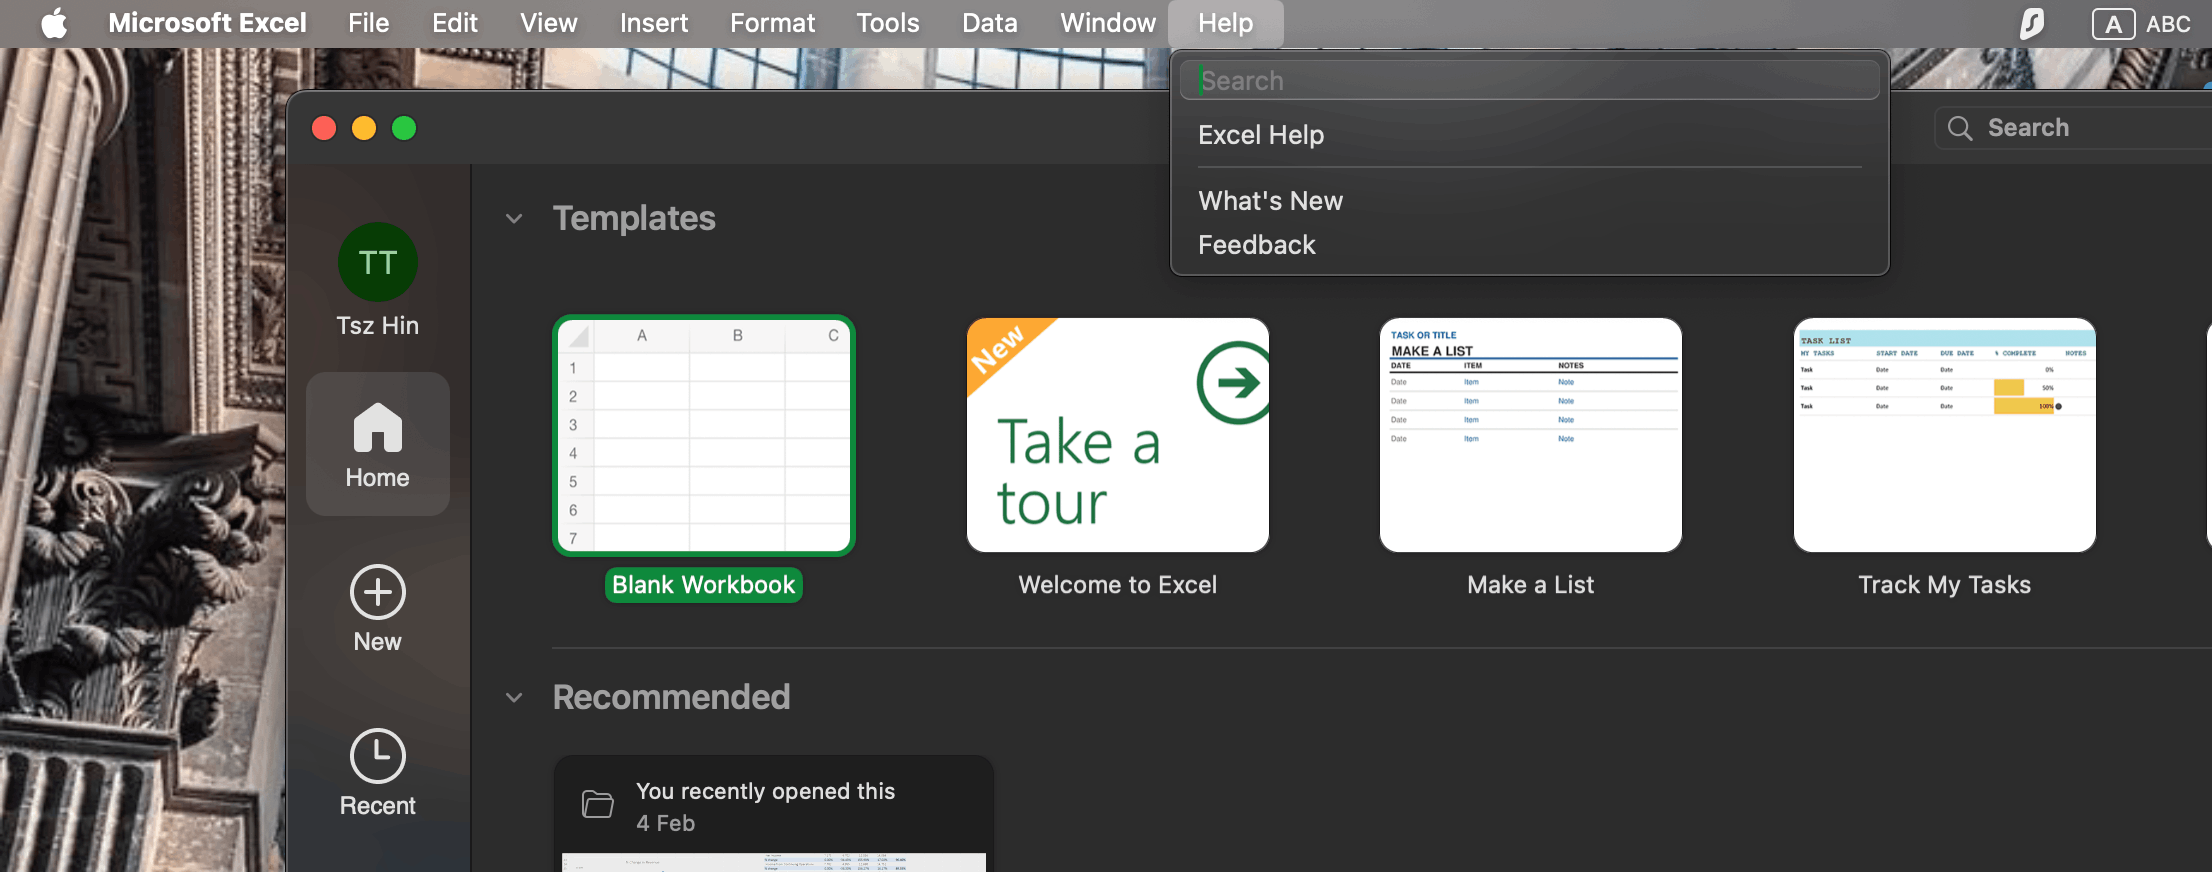Open the File menu

point(368,23)
